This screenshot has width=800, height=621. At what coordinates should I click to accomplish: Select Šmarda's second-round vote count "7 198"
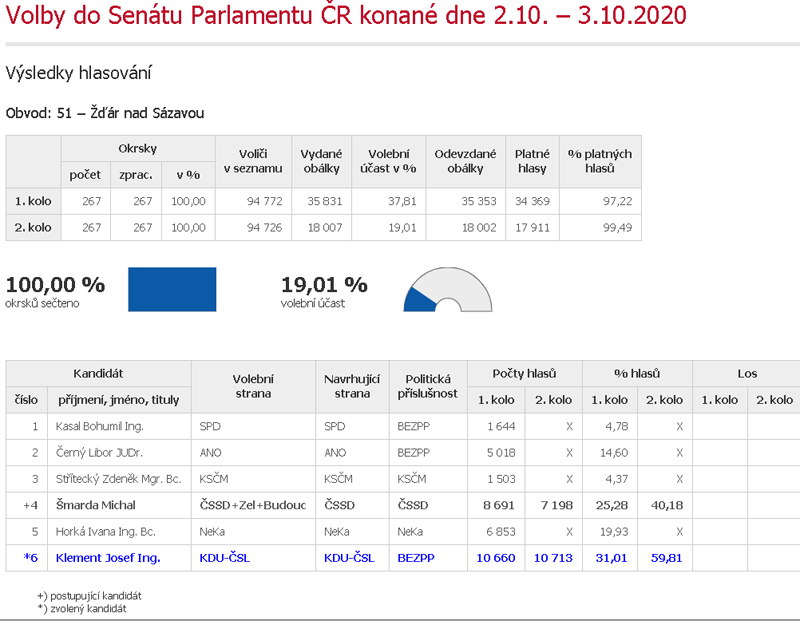557,505
